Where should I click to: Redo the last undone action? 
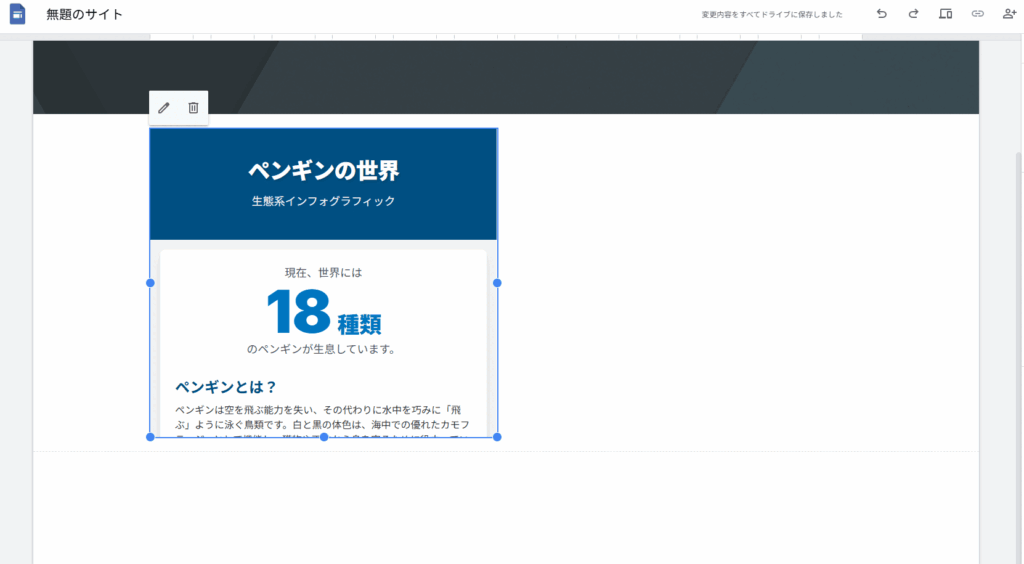point(913,14)
